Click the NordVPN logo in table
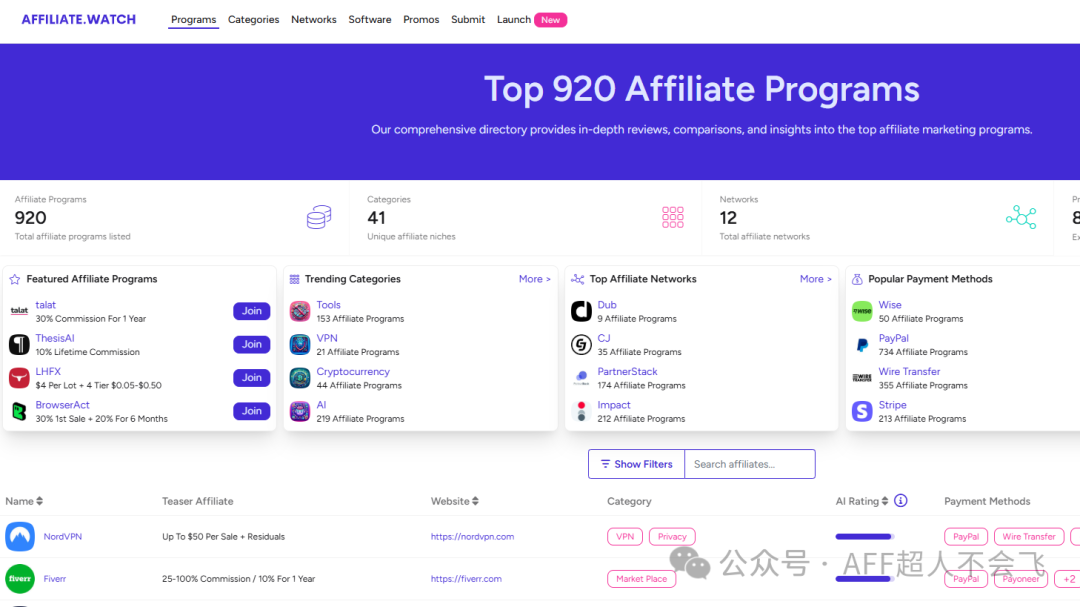Screen dimensions: 1080x607 20,537
